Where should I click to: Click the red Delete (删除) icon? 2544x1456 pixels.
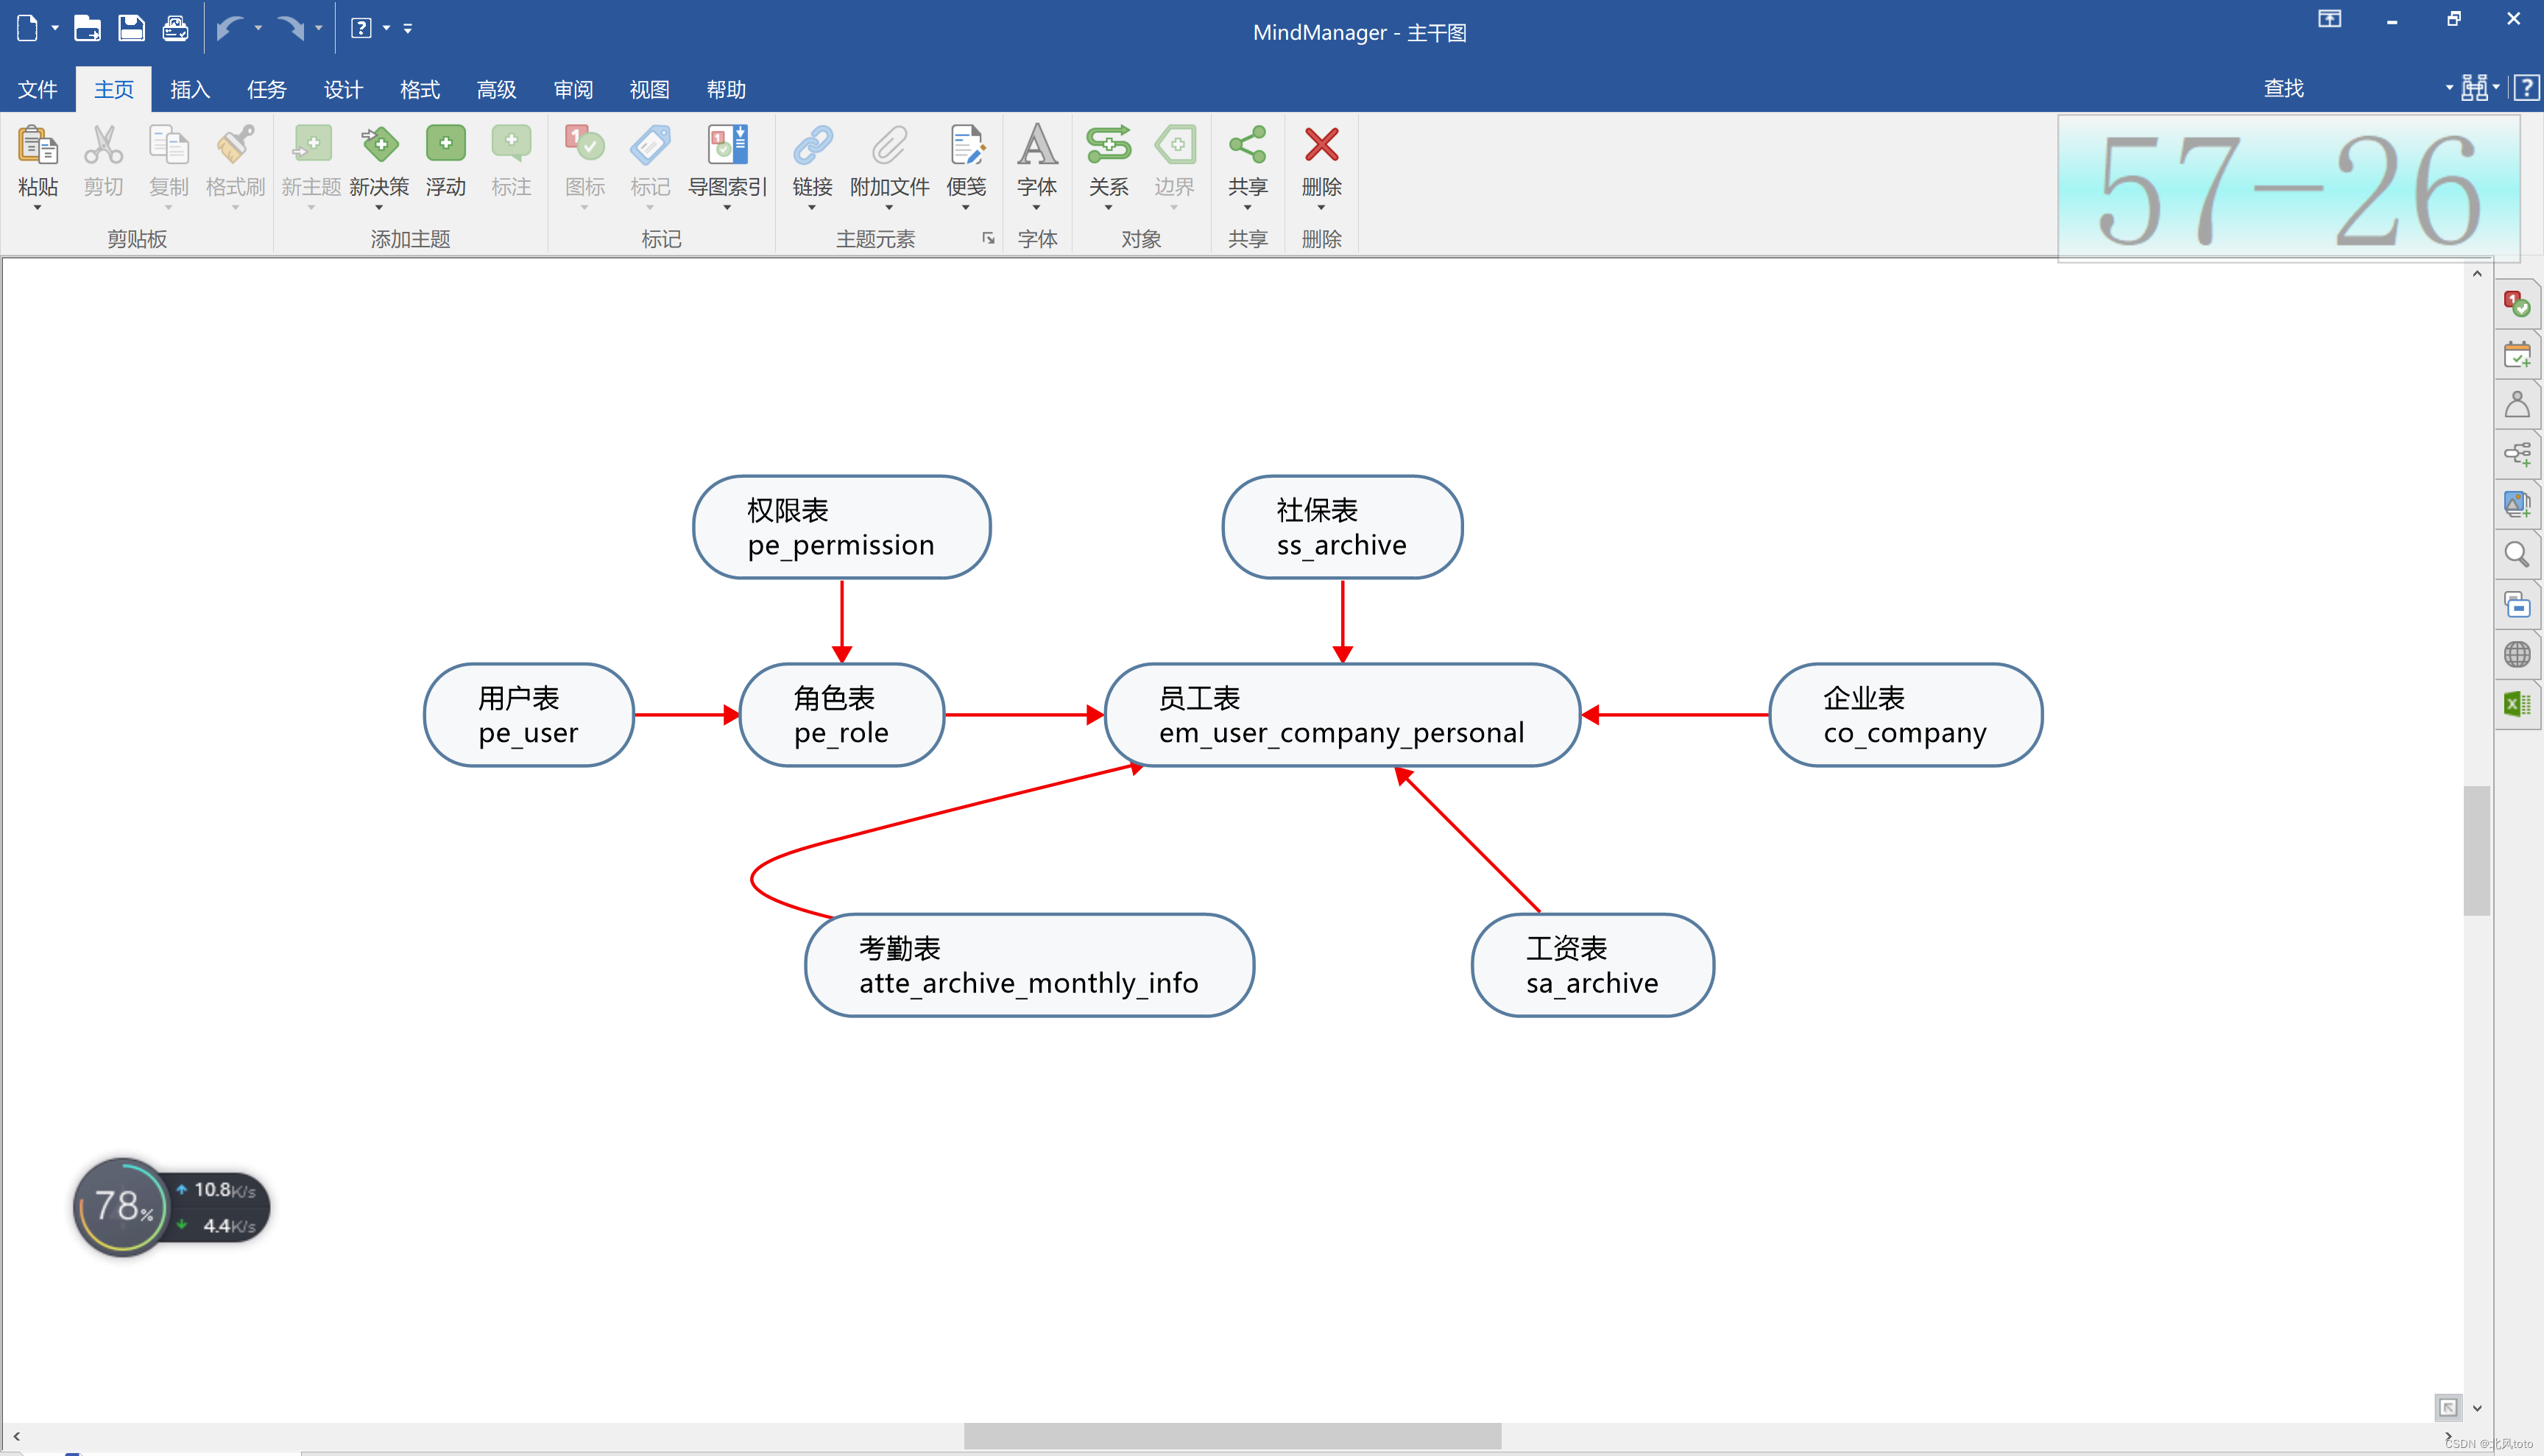point(1321,145)
